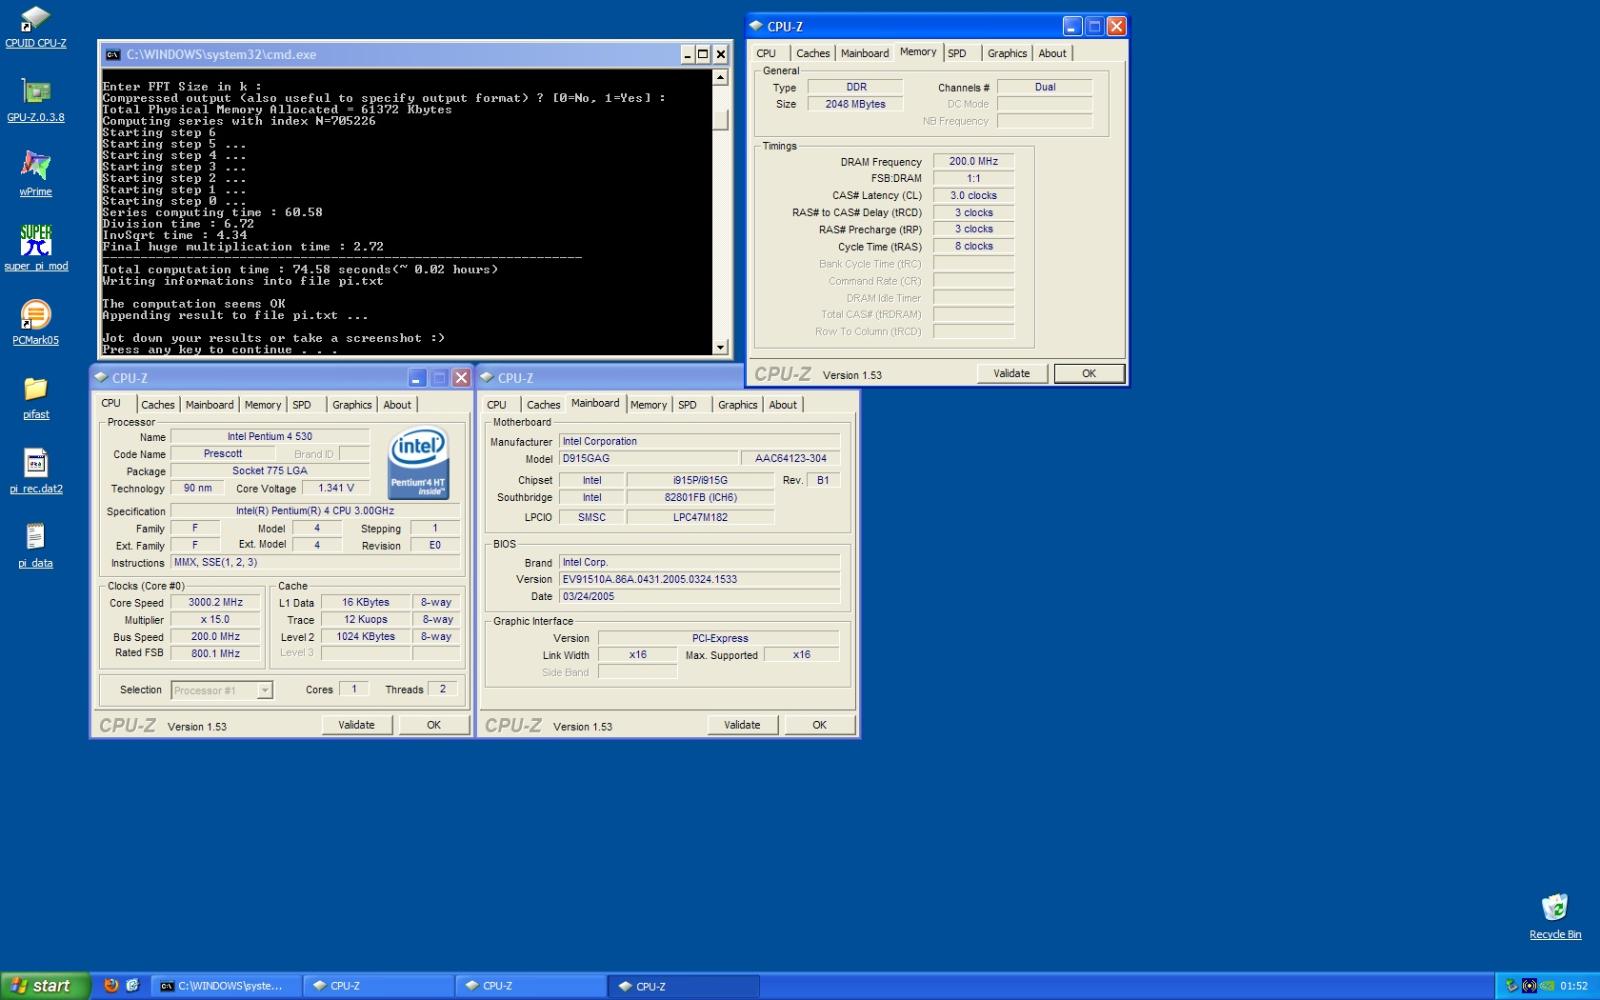The height and width of the screenshot is (1000, 1600).
Task: Open Caches tab in Mainboard window
Action: click(544, 405)
